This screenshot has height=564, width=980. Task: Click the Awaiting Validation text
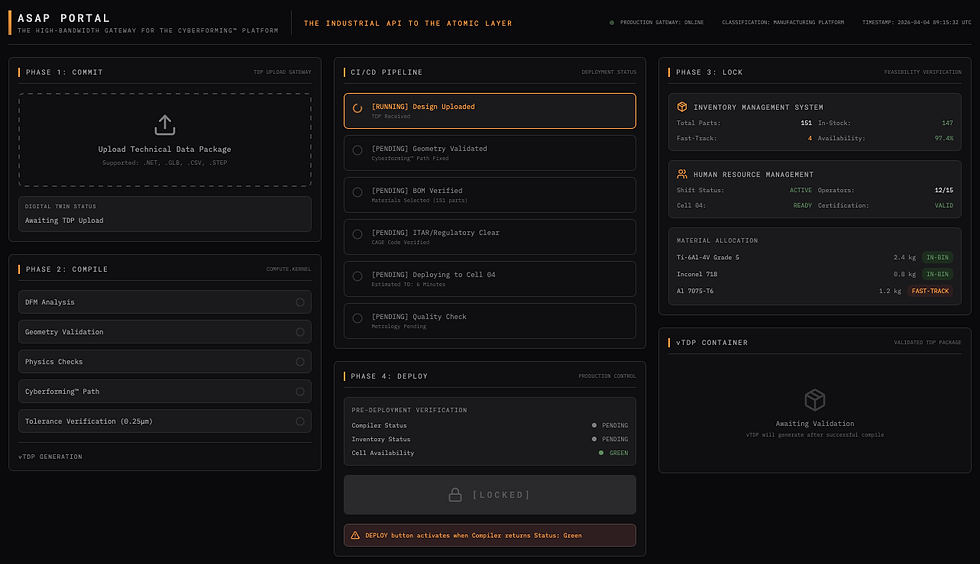click(x=814, y=423)
